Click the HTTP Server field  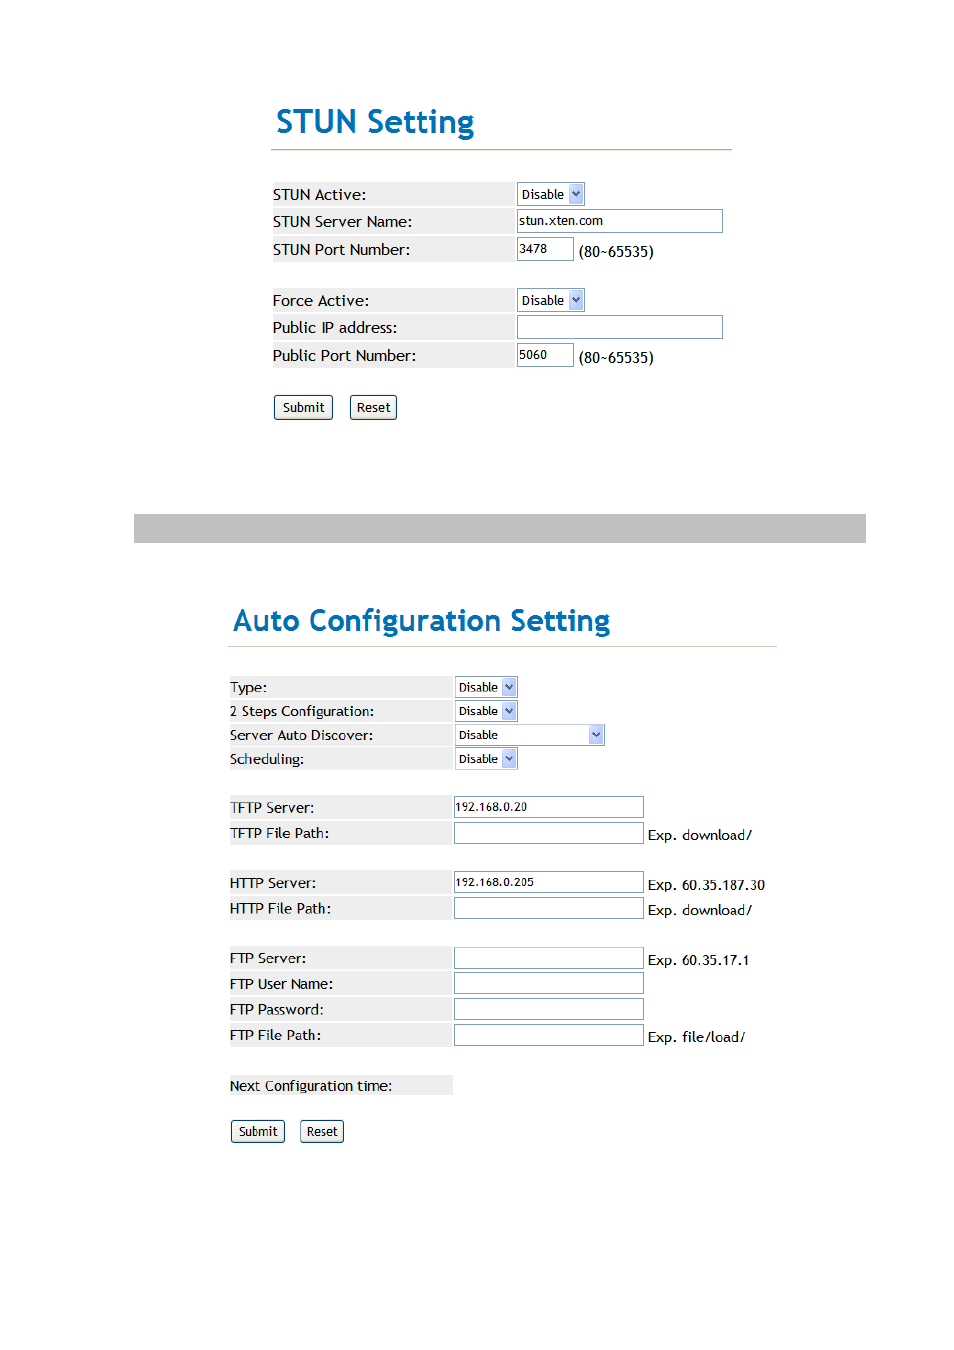tap(548, 882)
